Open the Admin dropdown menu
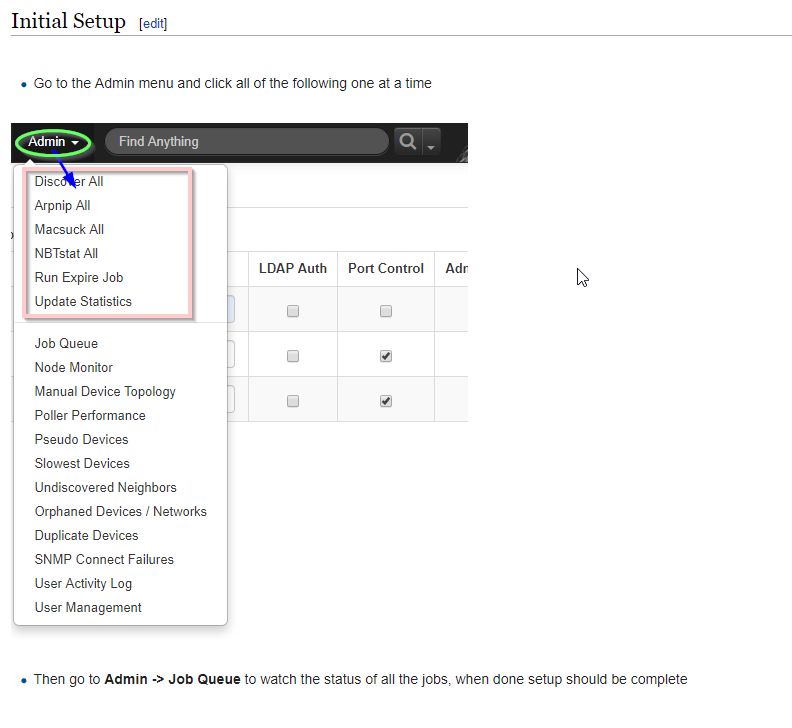 click(x=53, y=142)
